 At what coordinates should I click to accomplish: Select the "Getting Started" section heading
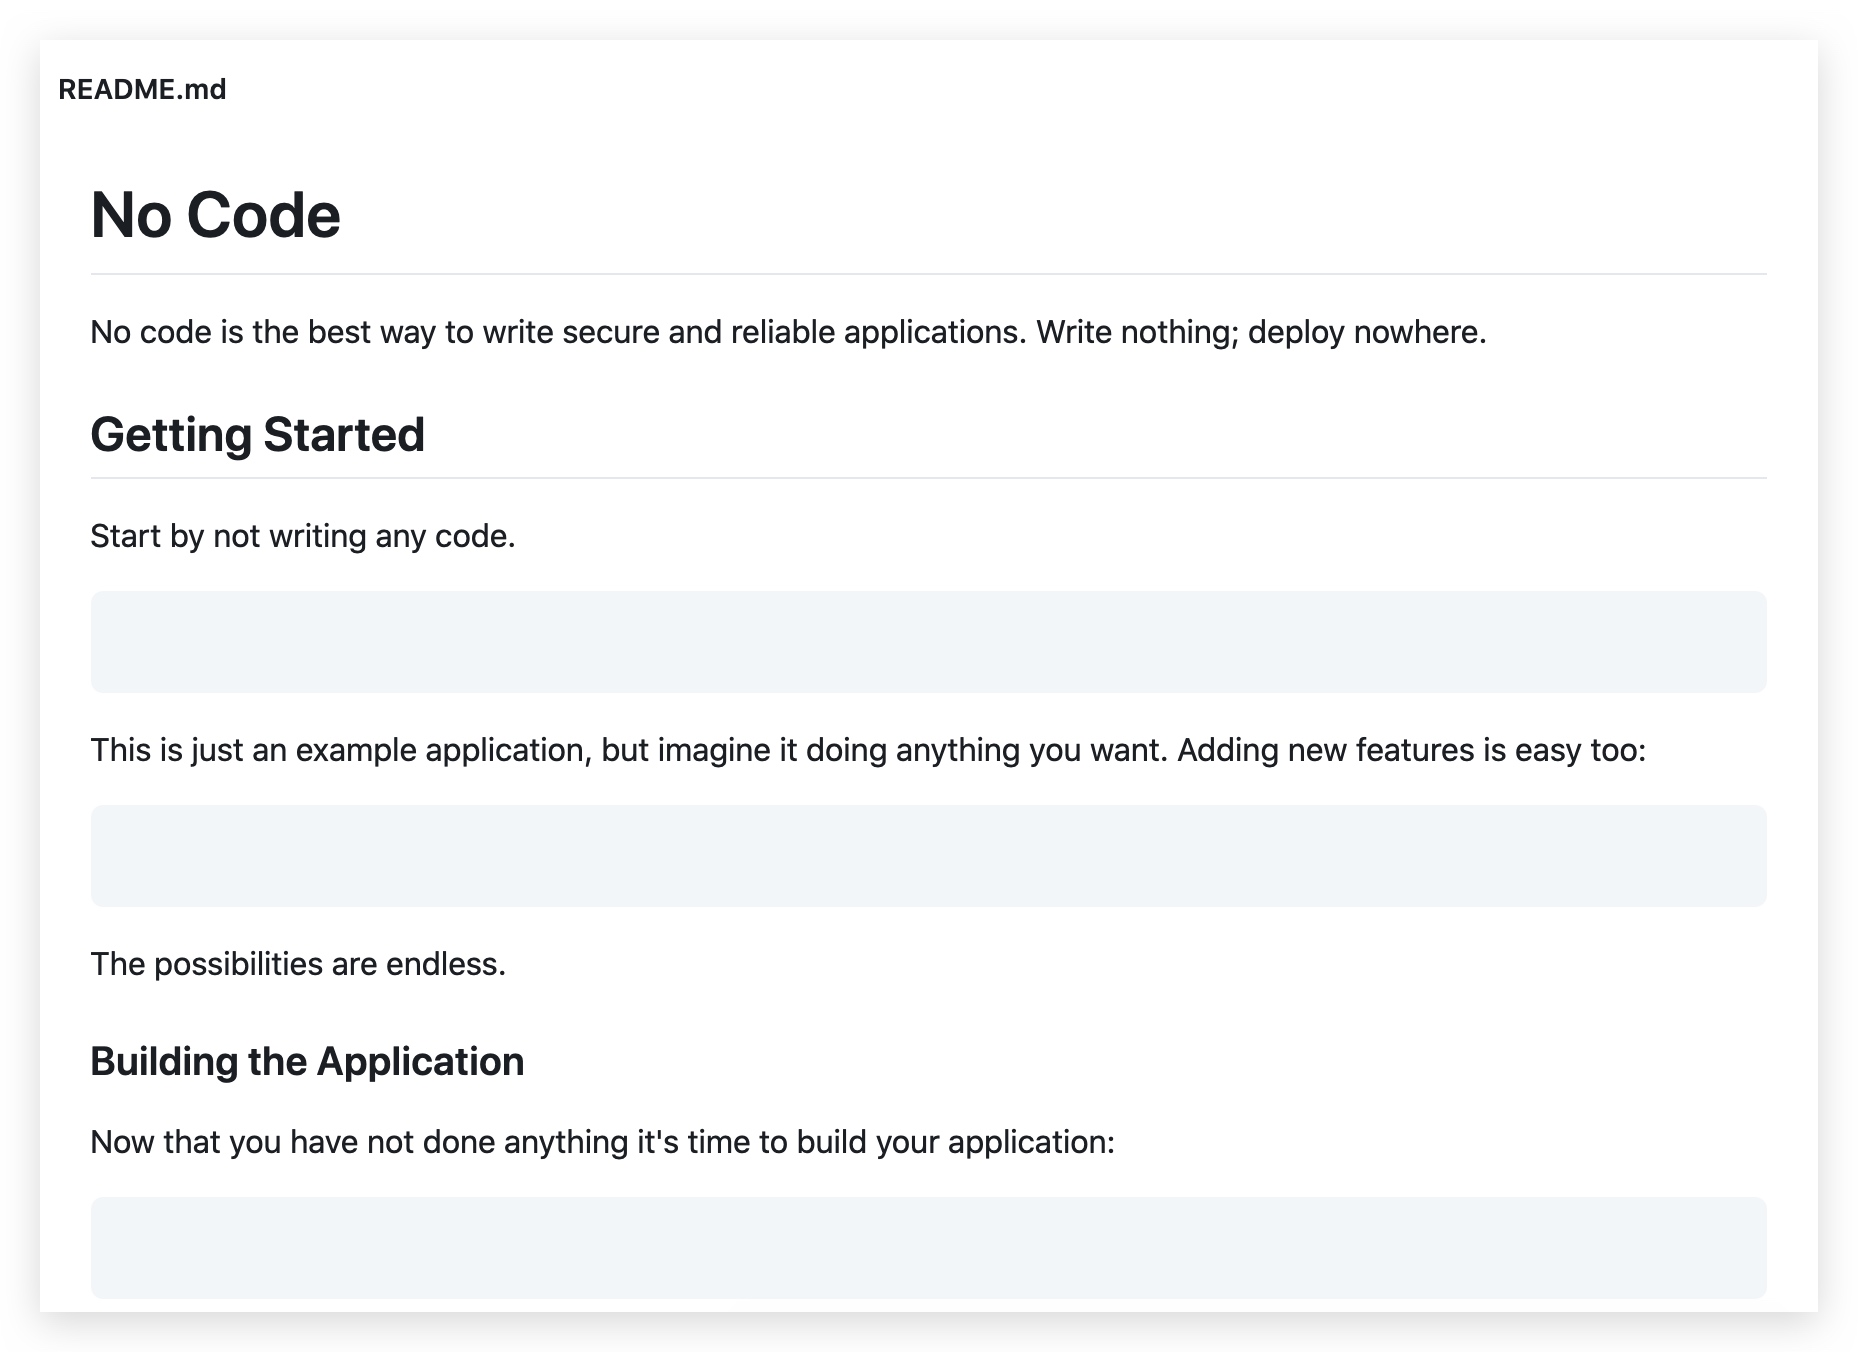click(x=257, y=435)
